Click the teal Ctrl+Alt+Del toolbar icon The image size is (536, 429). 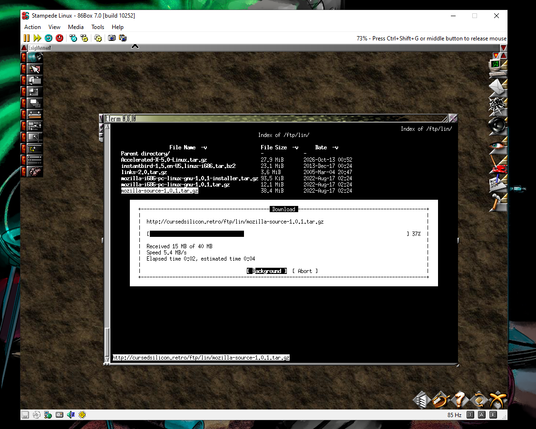tap(73, 38)
